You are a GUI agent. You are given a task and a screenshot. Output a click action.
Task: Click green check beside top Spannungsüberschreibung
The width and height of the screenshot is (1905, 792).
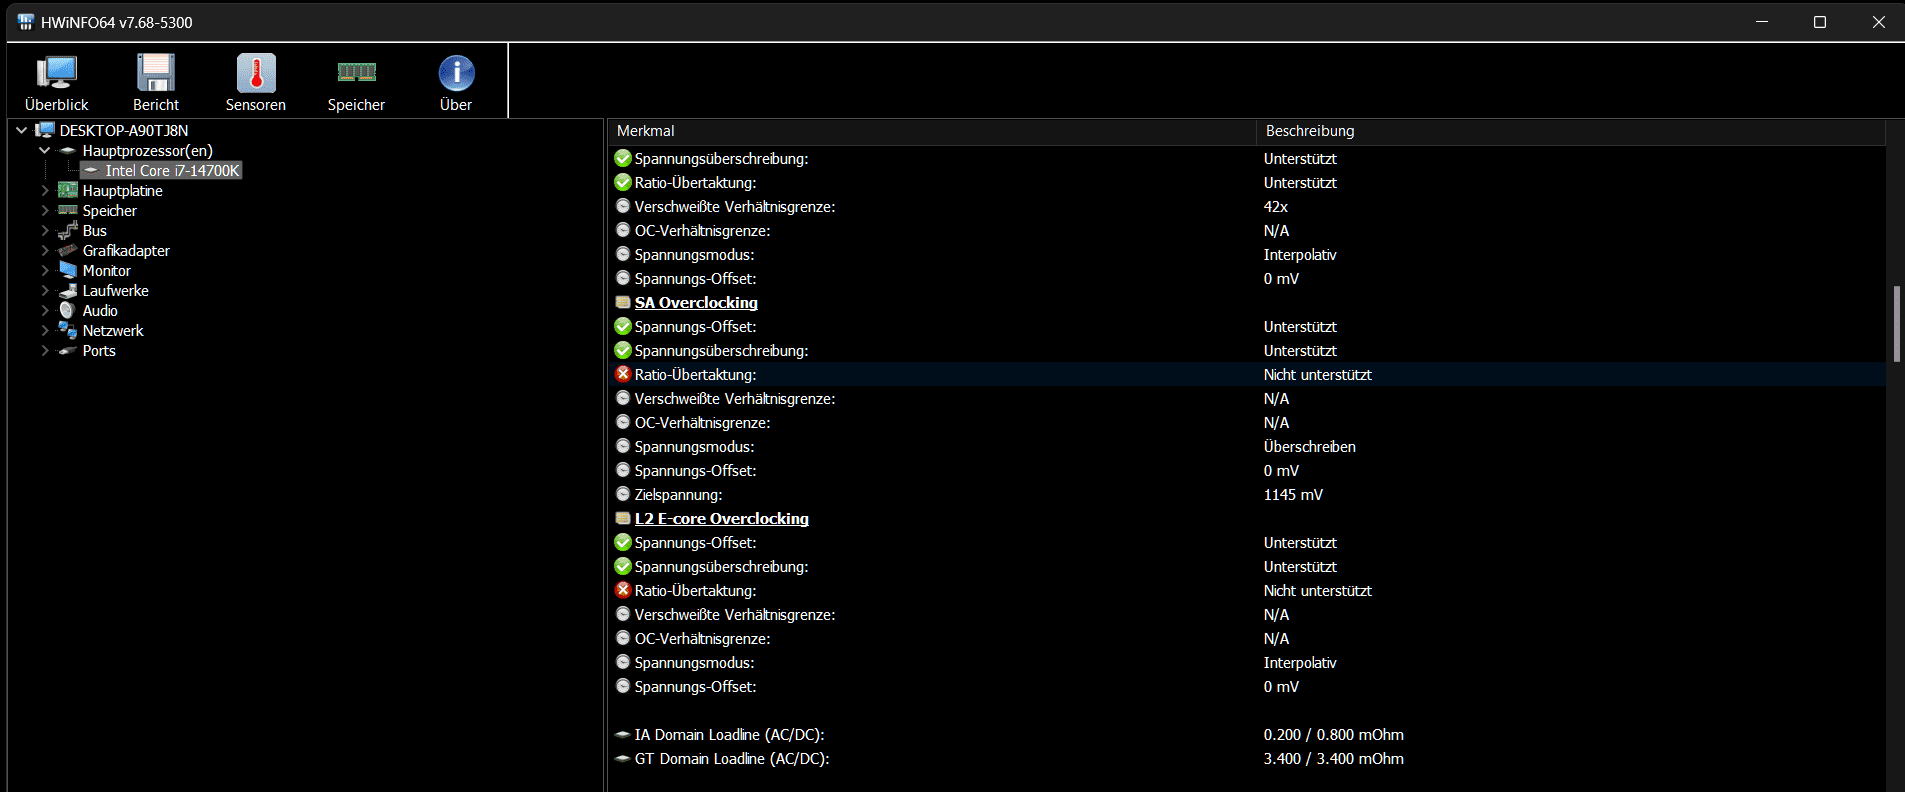(x=623, y=158)
